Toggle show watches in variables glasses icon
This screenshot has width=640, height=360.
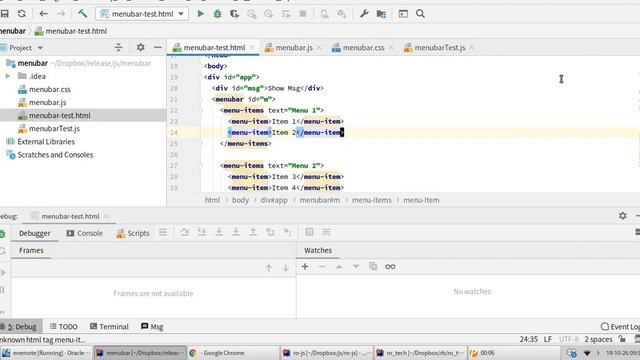[390, 267]
